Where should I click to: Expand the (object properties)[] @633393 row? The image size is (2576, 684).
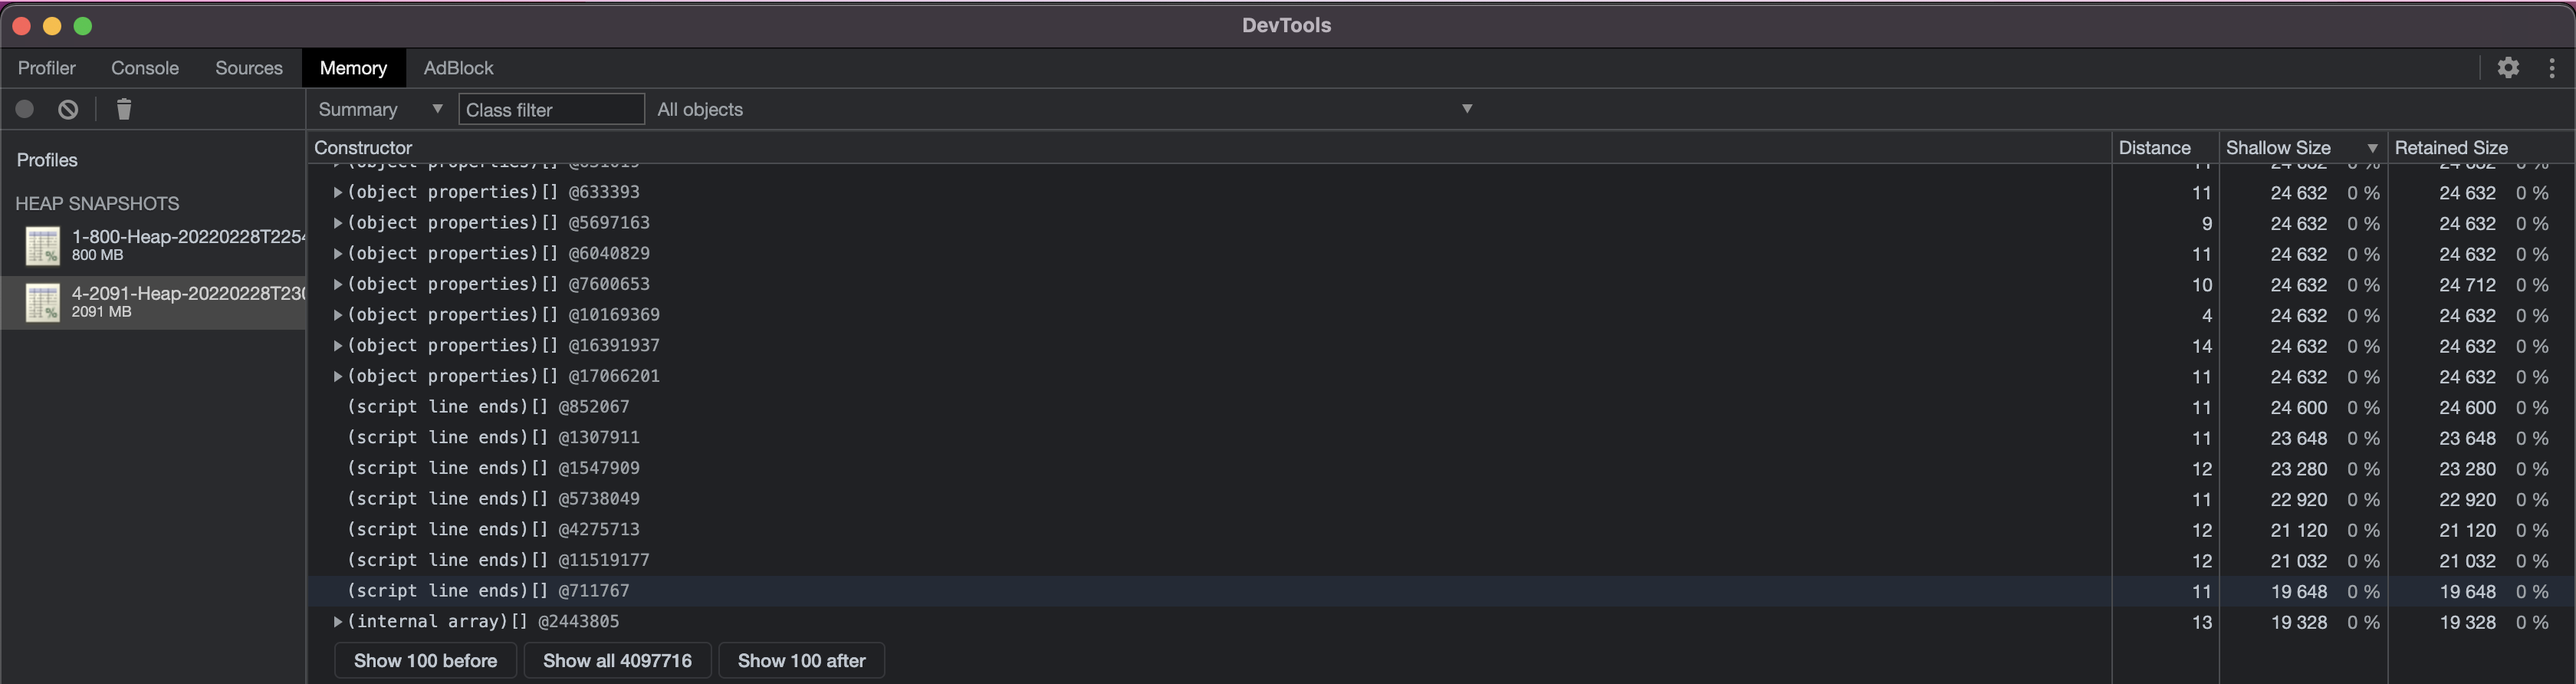pyautogui.click(x=338, y=192)
